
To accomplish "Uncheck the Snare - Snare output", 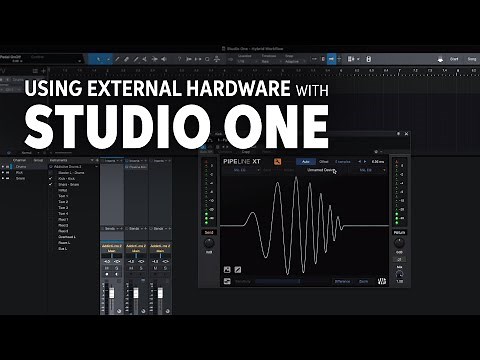I will 51,184.
